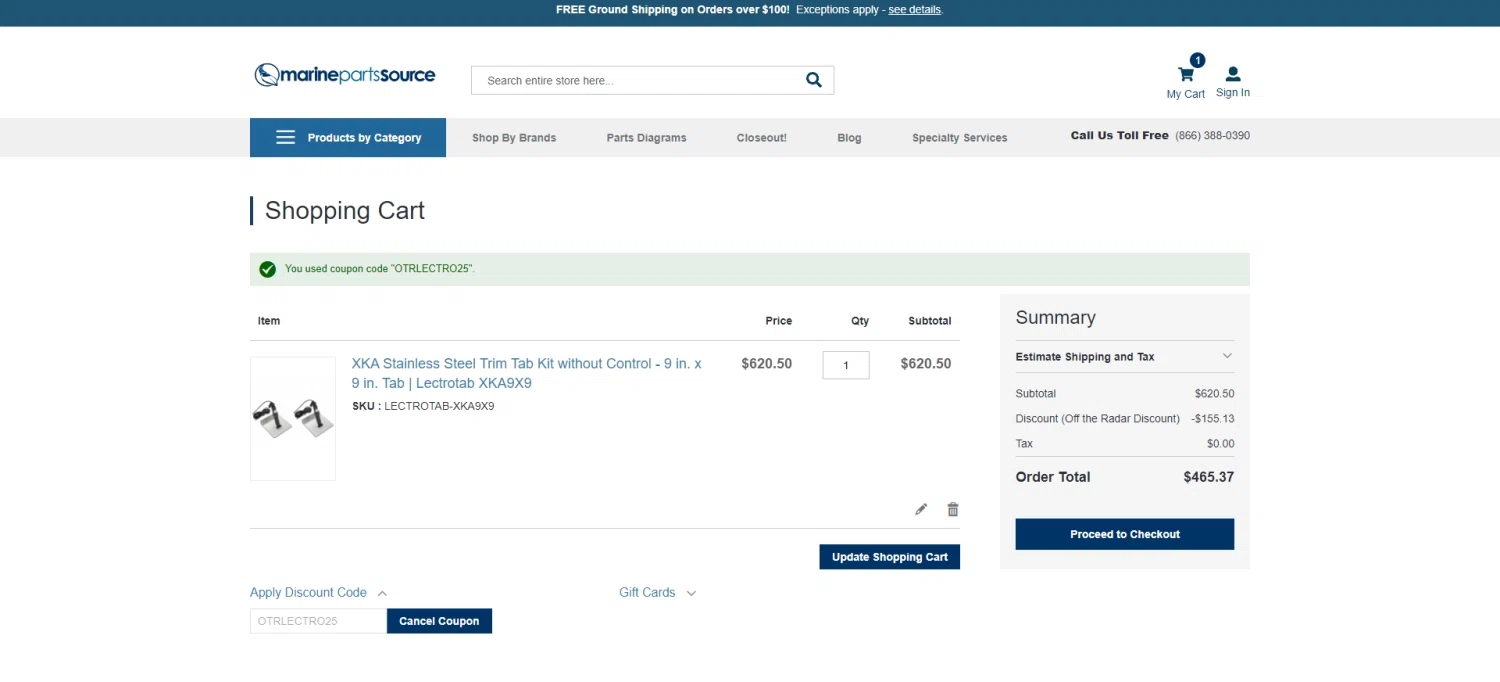Open the XKA Stainless Steel Trim Tab Kit link
1500x682 pixels.
(x=527, y=373)
